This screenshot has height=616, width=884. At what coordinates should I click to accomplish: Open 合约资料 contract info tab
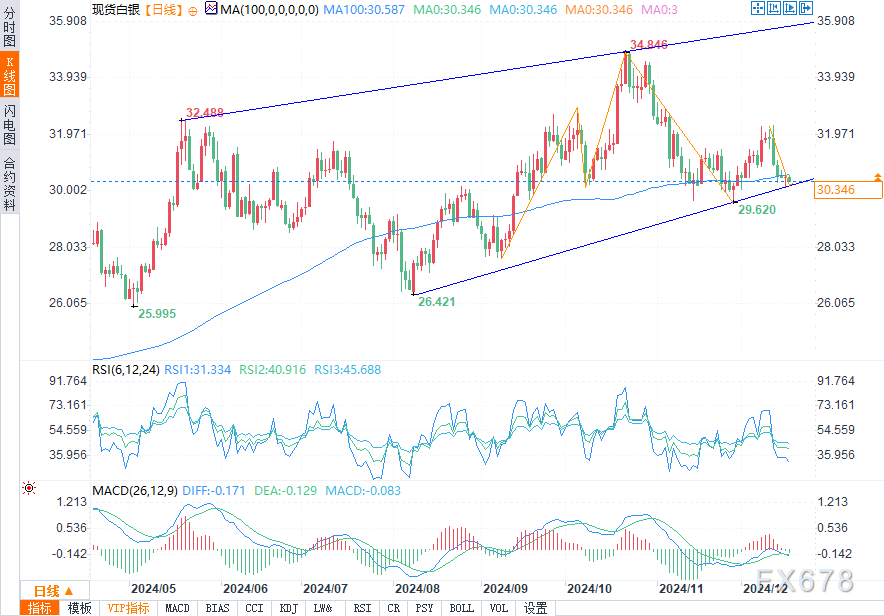[10, 183]
